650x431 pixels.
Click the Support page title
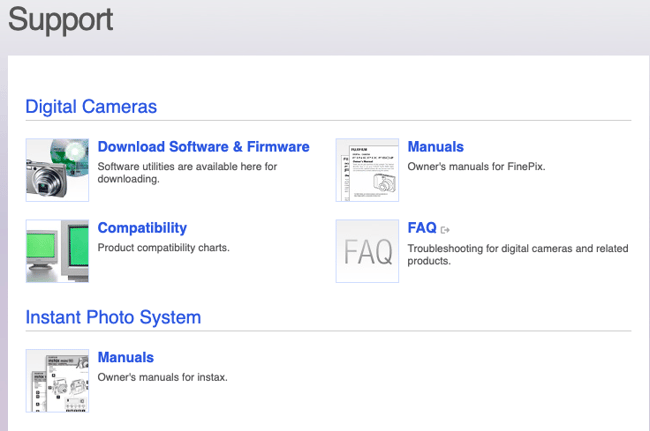click(x=61, y=20)
